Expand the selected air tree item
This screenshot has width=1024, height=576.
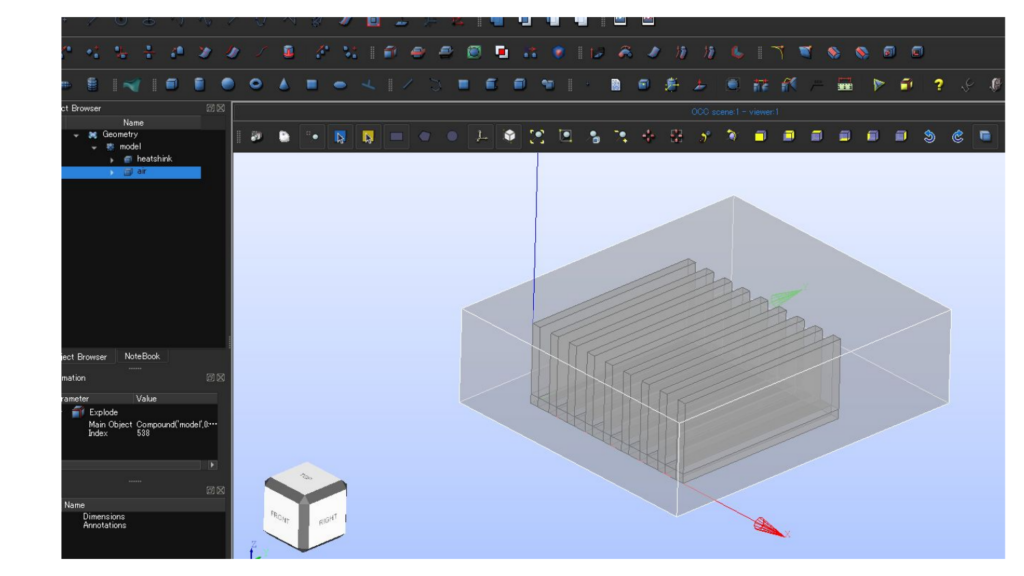(x=112, y=173)
